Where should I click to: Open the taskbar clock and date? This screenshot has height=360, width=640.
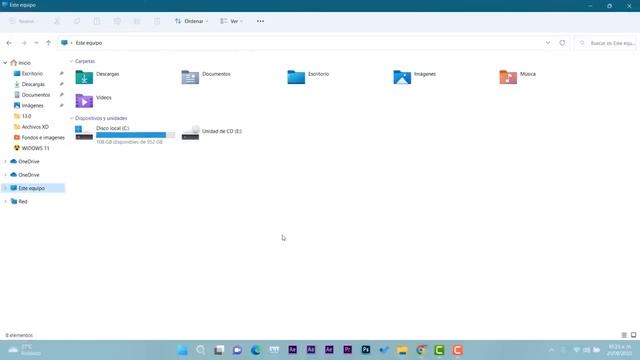[620, 350]
